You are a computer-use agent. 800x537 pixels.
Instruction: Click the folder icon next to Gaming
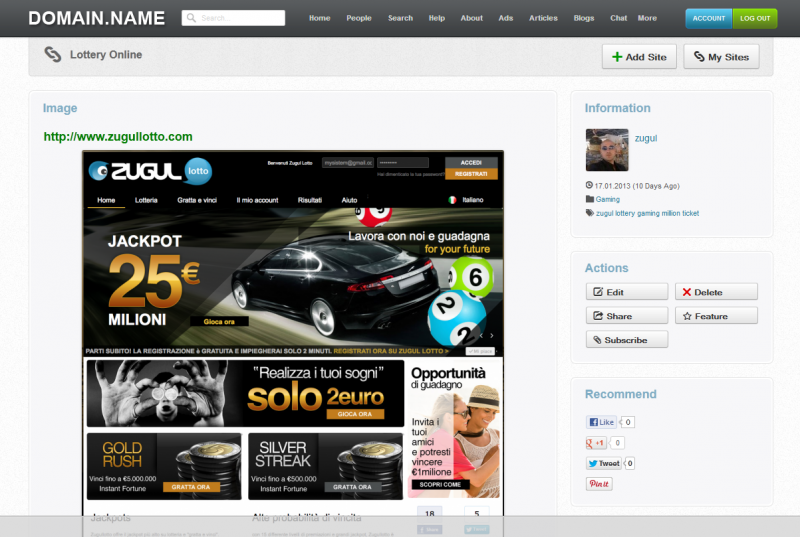click(x=590, y=199)
